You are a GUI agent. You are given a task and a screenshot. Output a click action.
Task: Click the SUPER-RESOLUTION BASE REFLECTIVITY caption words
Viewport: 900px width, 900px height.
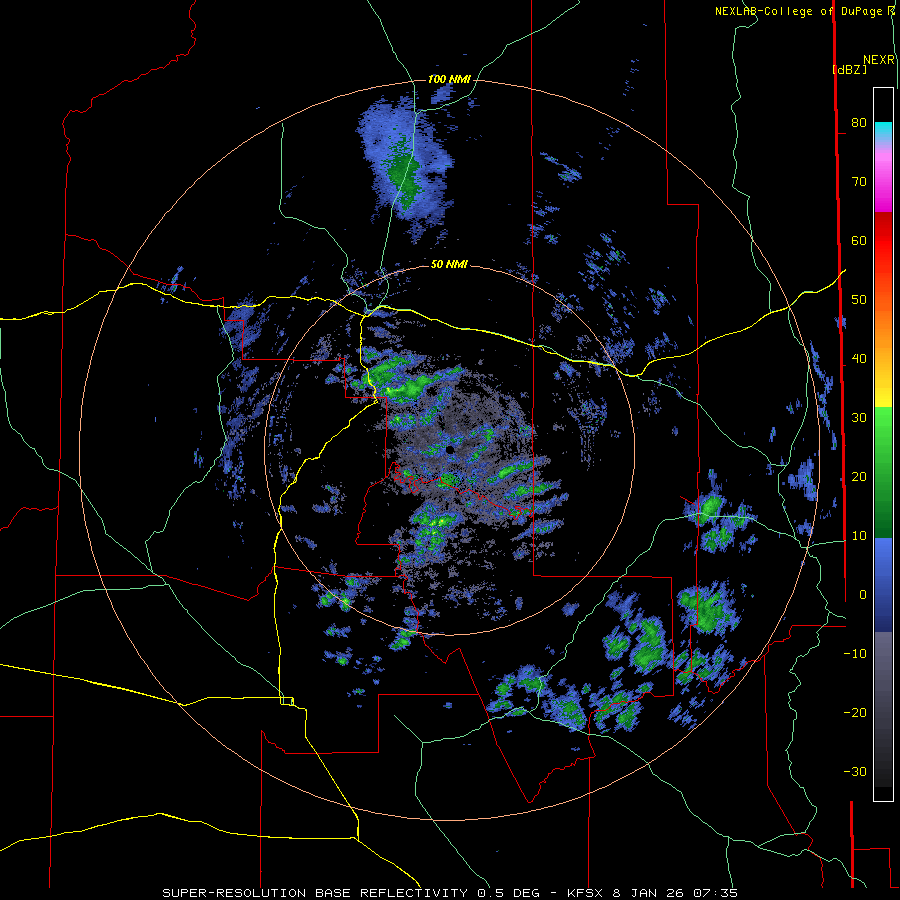tap(315, 893)
